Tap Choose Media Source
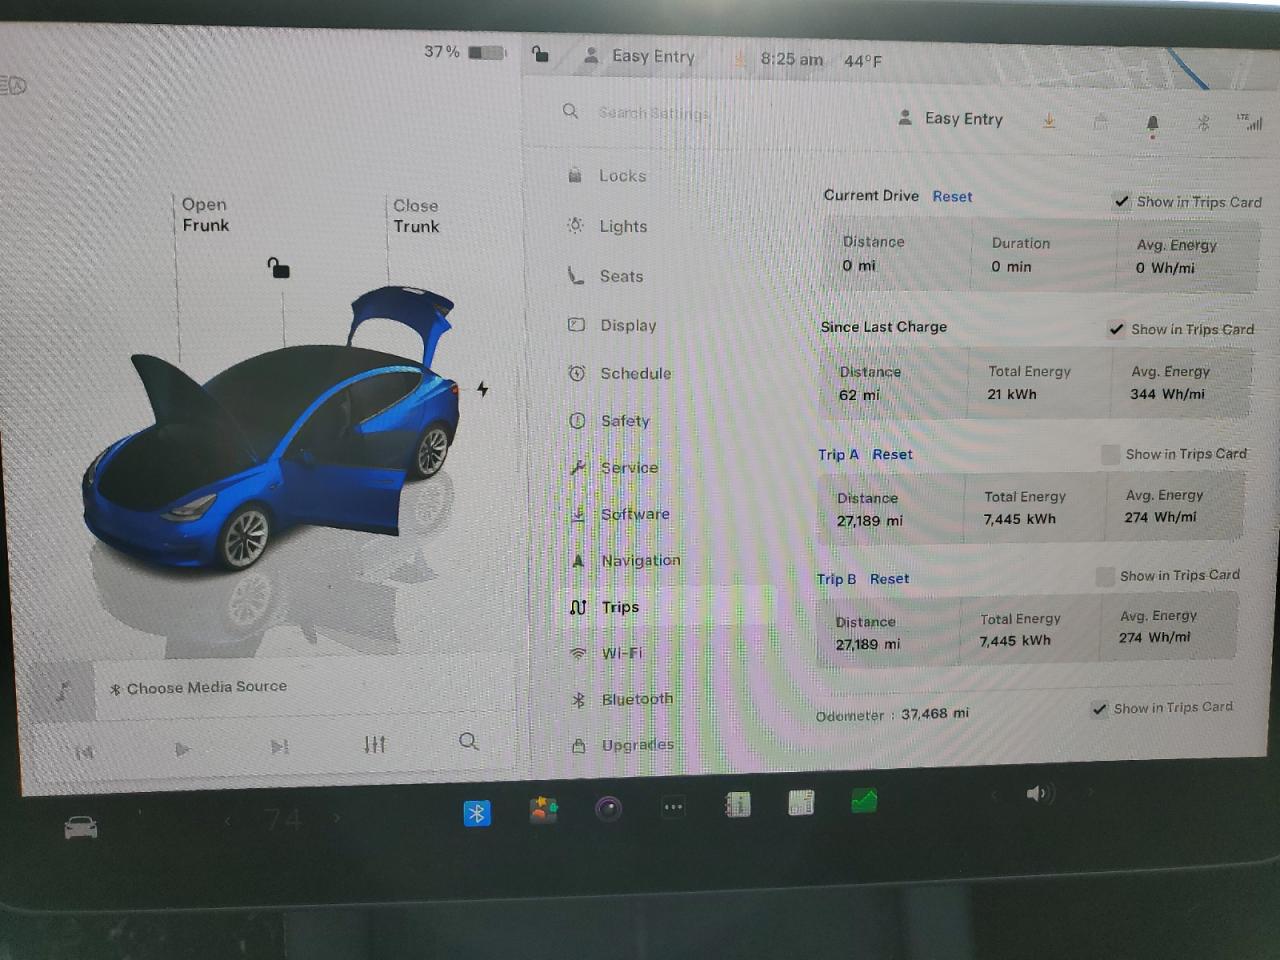The height and width of the screenshot is (960, 1280). click(x=198, y=687)
